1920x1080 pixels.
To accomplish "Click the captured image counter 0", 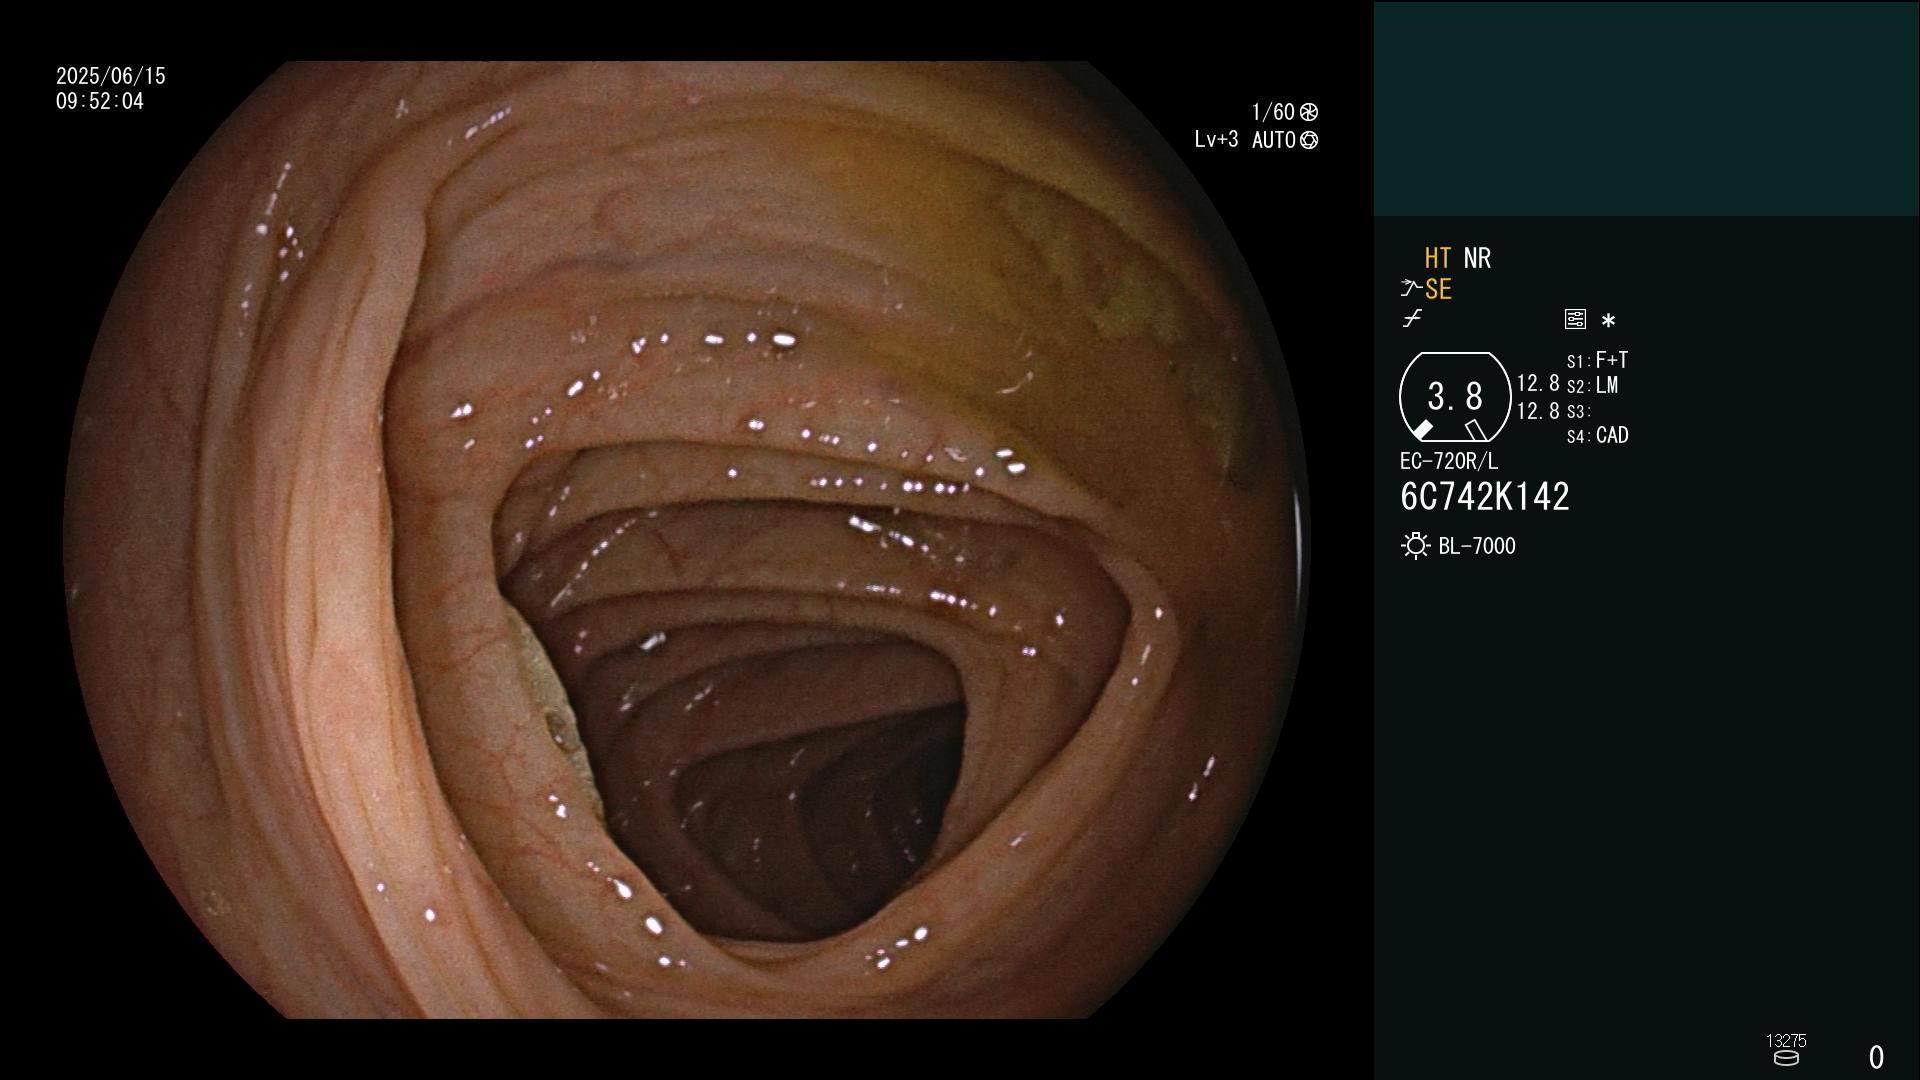I will tap(1876, 1057).
